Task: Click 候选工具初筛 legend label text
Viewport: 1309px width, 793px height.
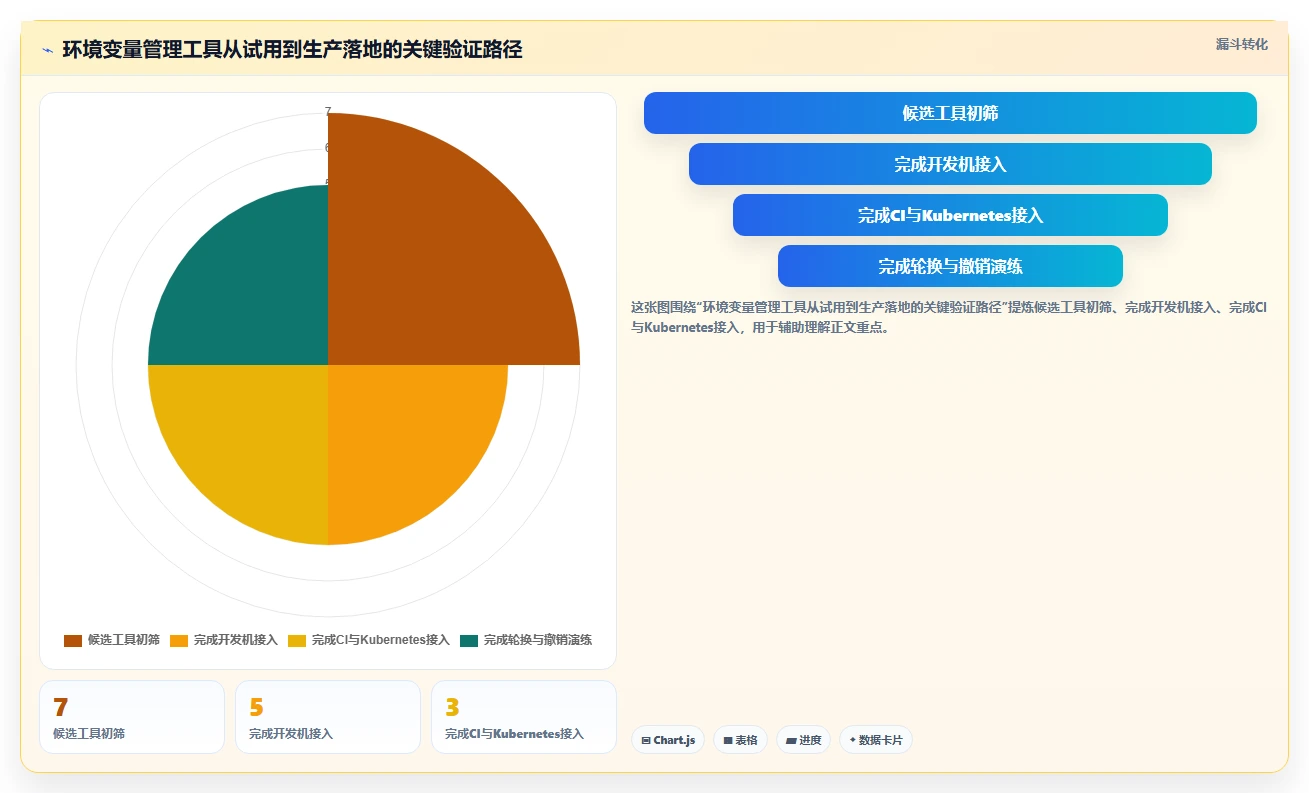Action: click(124, 640)
